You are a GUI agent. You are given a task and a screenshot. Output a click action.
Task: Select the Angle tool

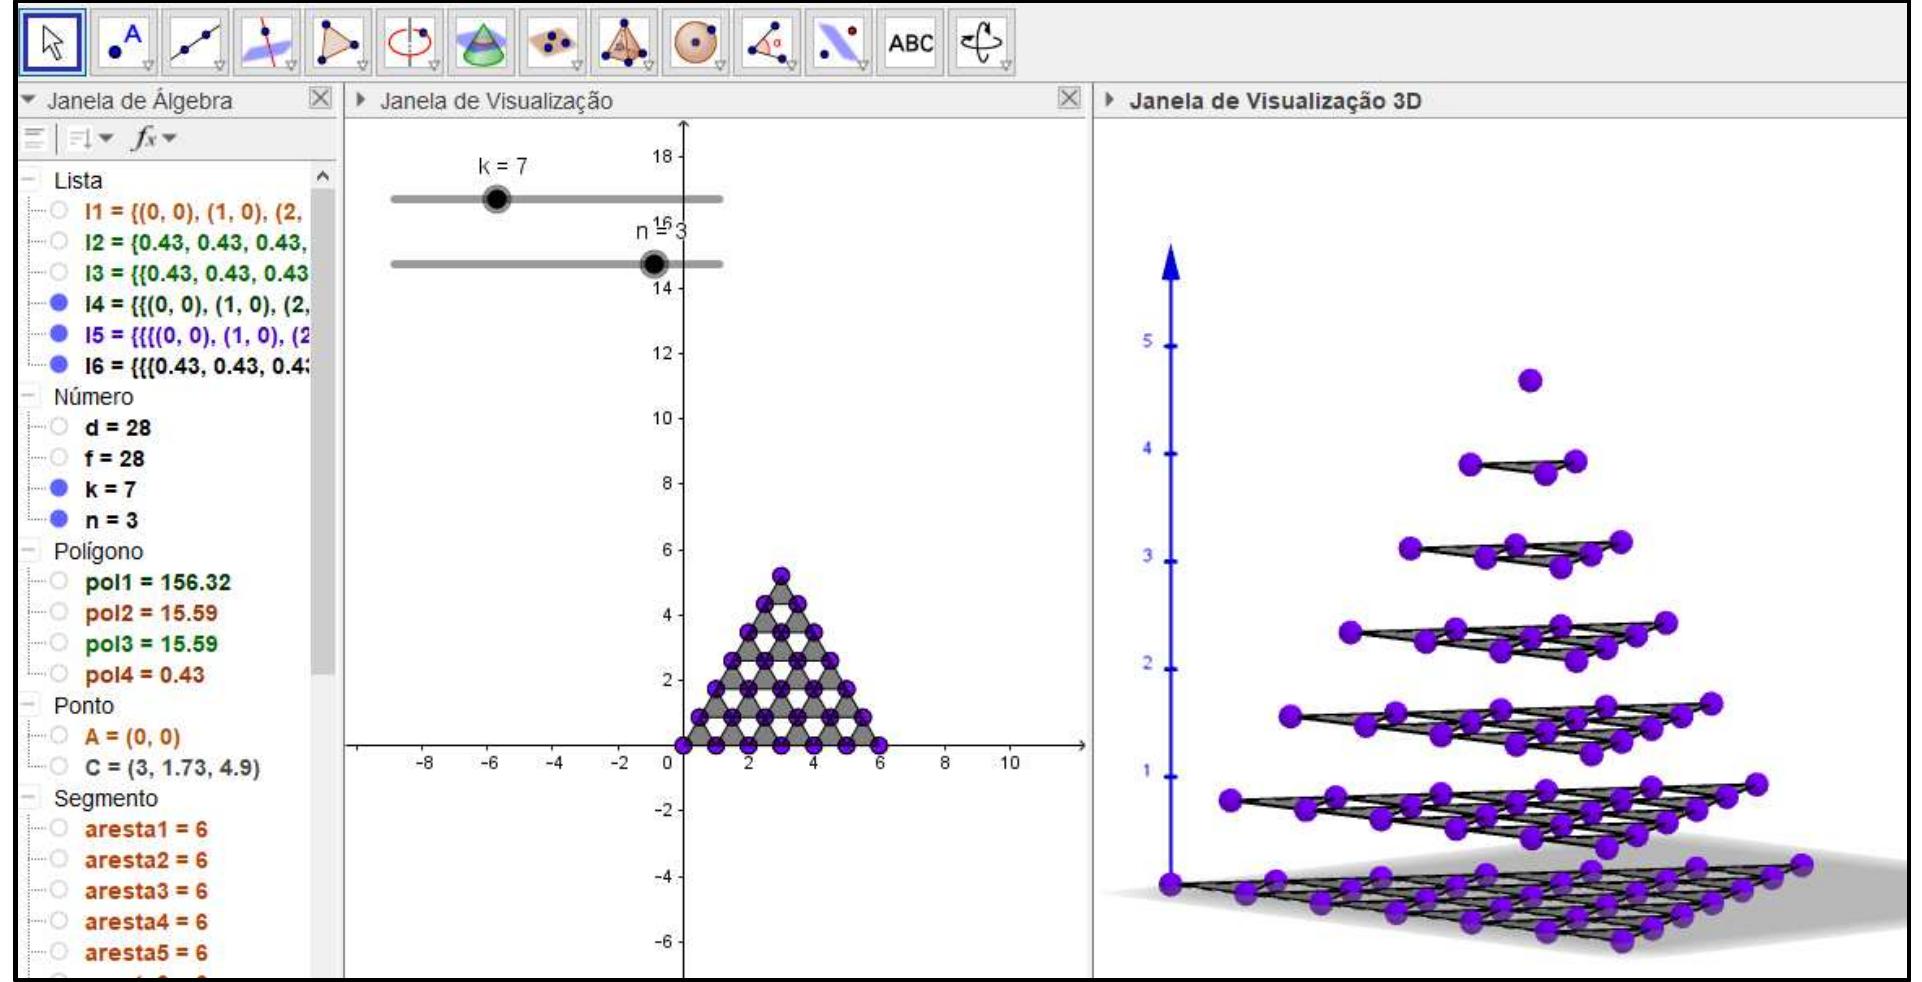[x=766, y=42]
